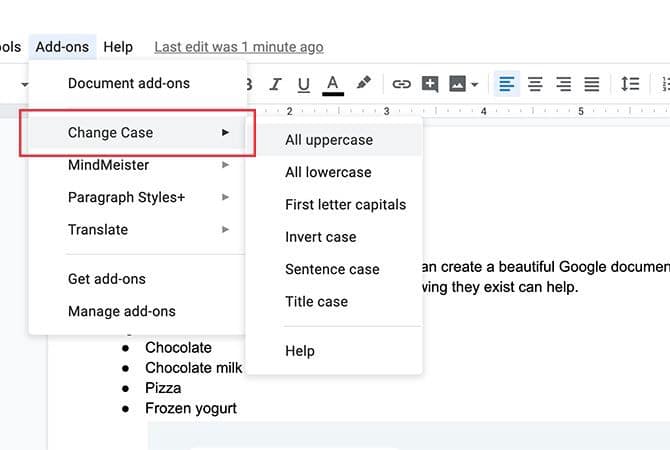Expand Paragraph Styles+ submenu

click(x=138, y=197)
